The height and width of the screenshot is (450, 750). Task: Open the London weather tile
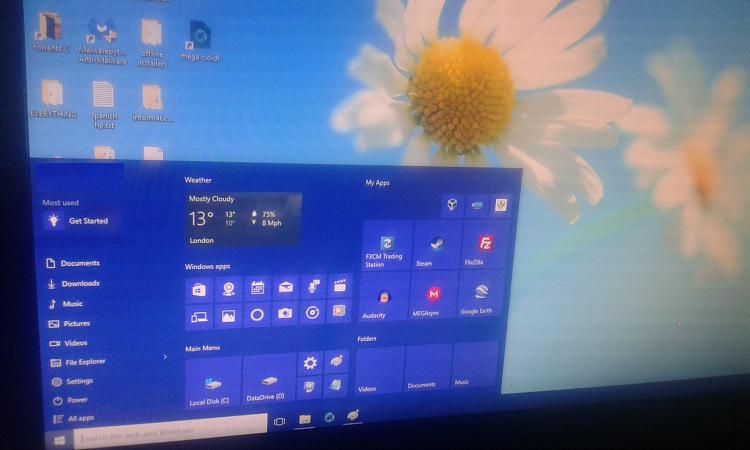tap(243, 219)
